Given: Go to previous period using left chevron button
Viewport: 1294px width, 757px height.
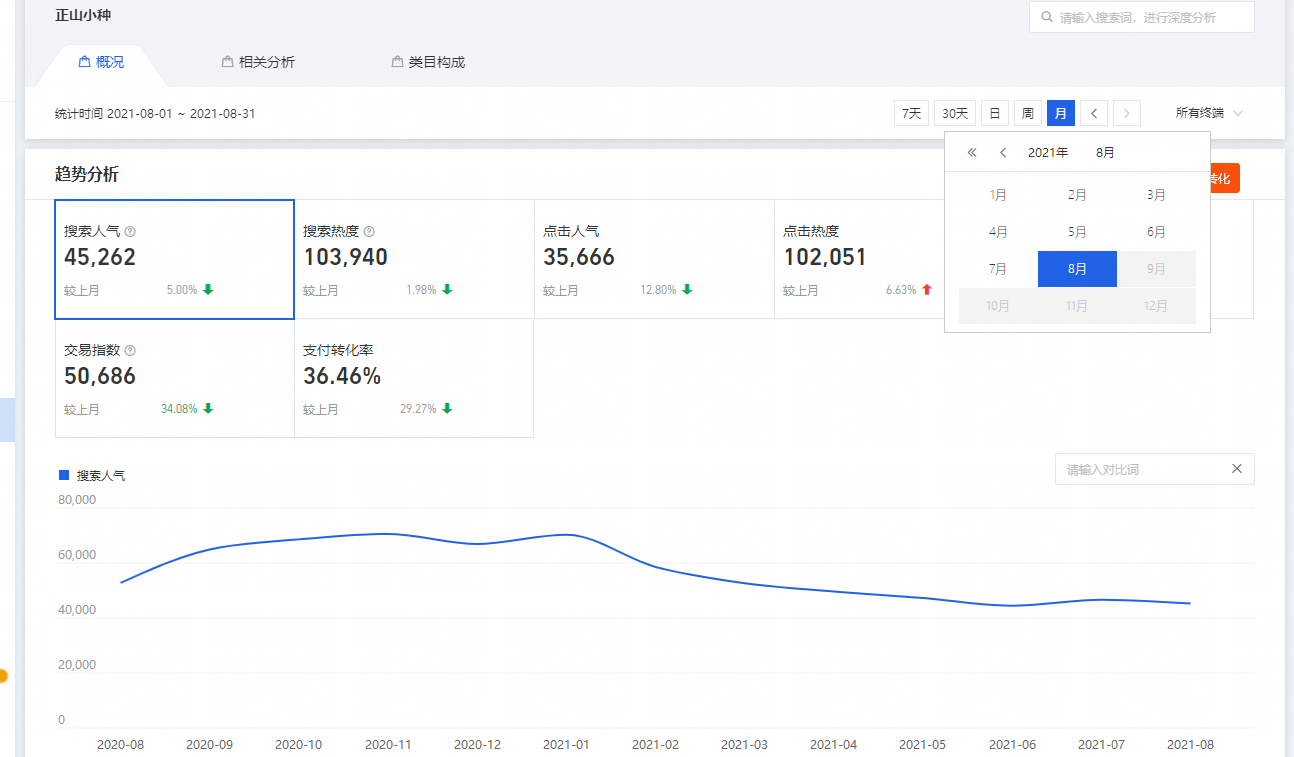Looking at the screenshot, I should [x=1094, y=113].
